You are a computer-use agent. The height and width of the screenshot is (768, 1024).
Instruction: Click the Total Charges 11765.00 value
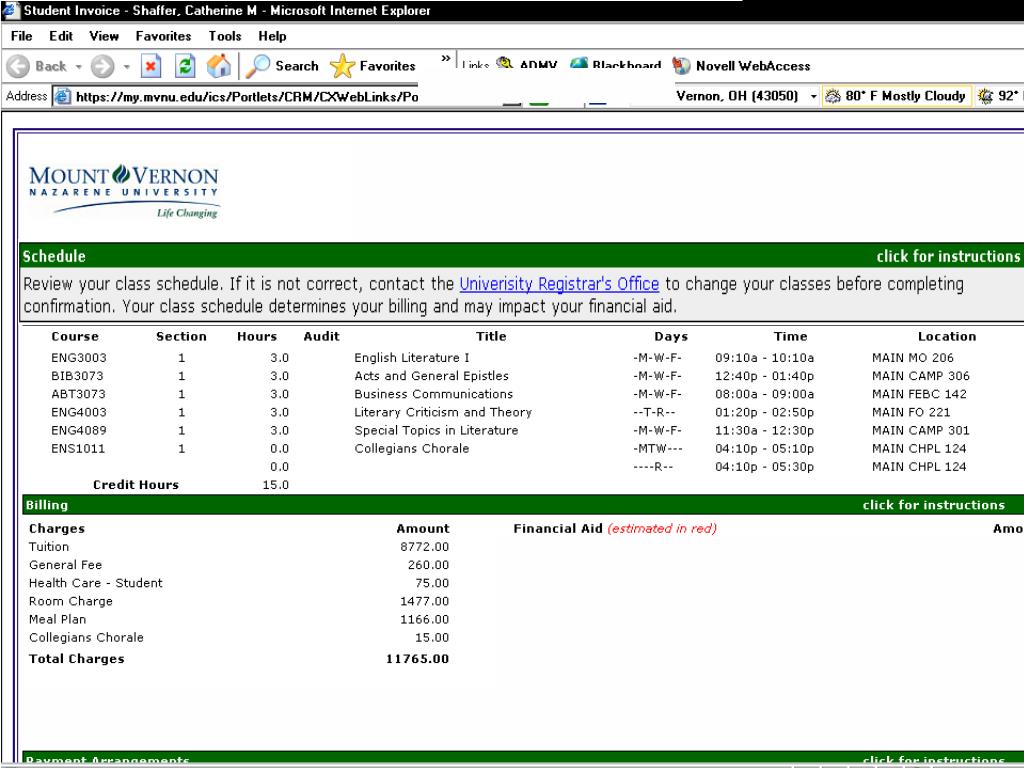[417, 659]
